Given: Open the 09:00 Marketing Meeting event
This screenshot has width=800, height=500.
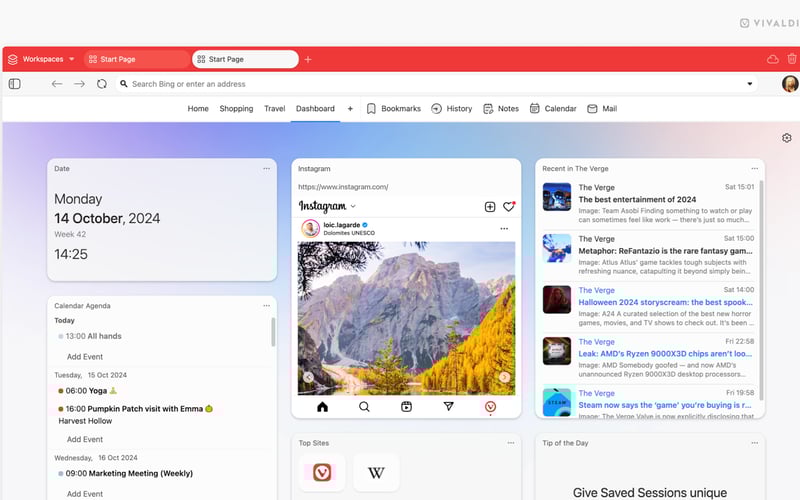Looking at the screenshot, I should pyautogui.click(x=126, y=473).
